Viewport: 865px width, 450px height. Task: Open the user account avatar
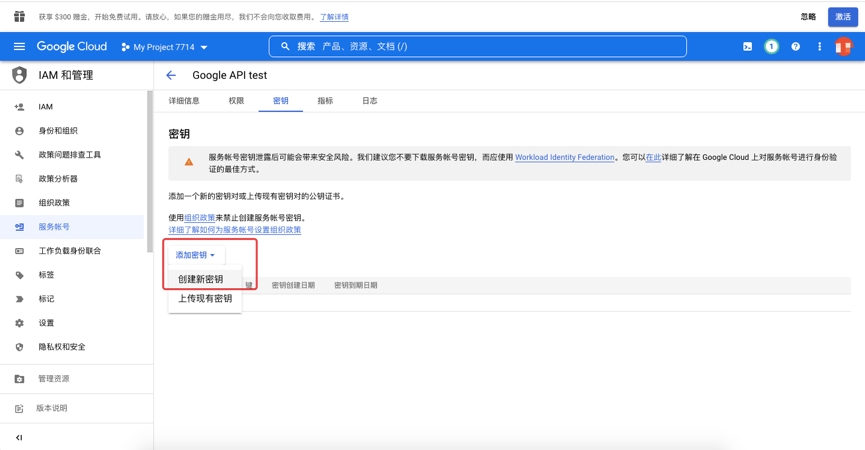pos(843,47)
